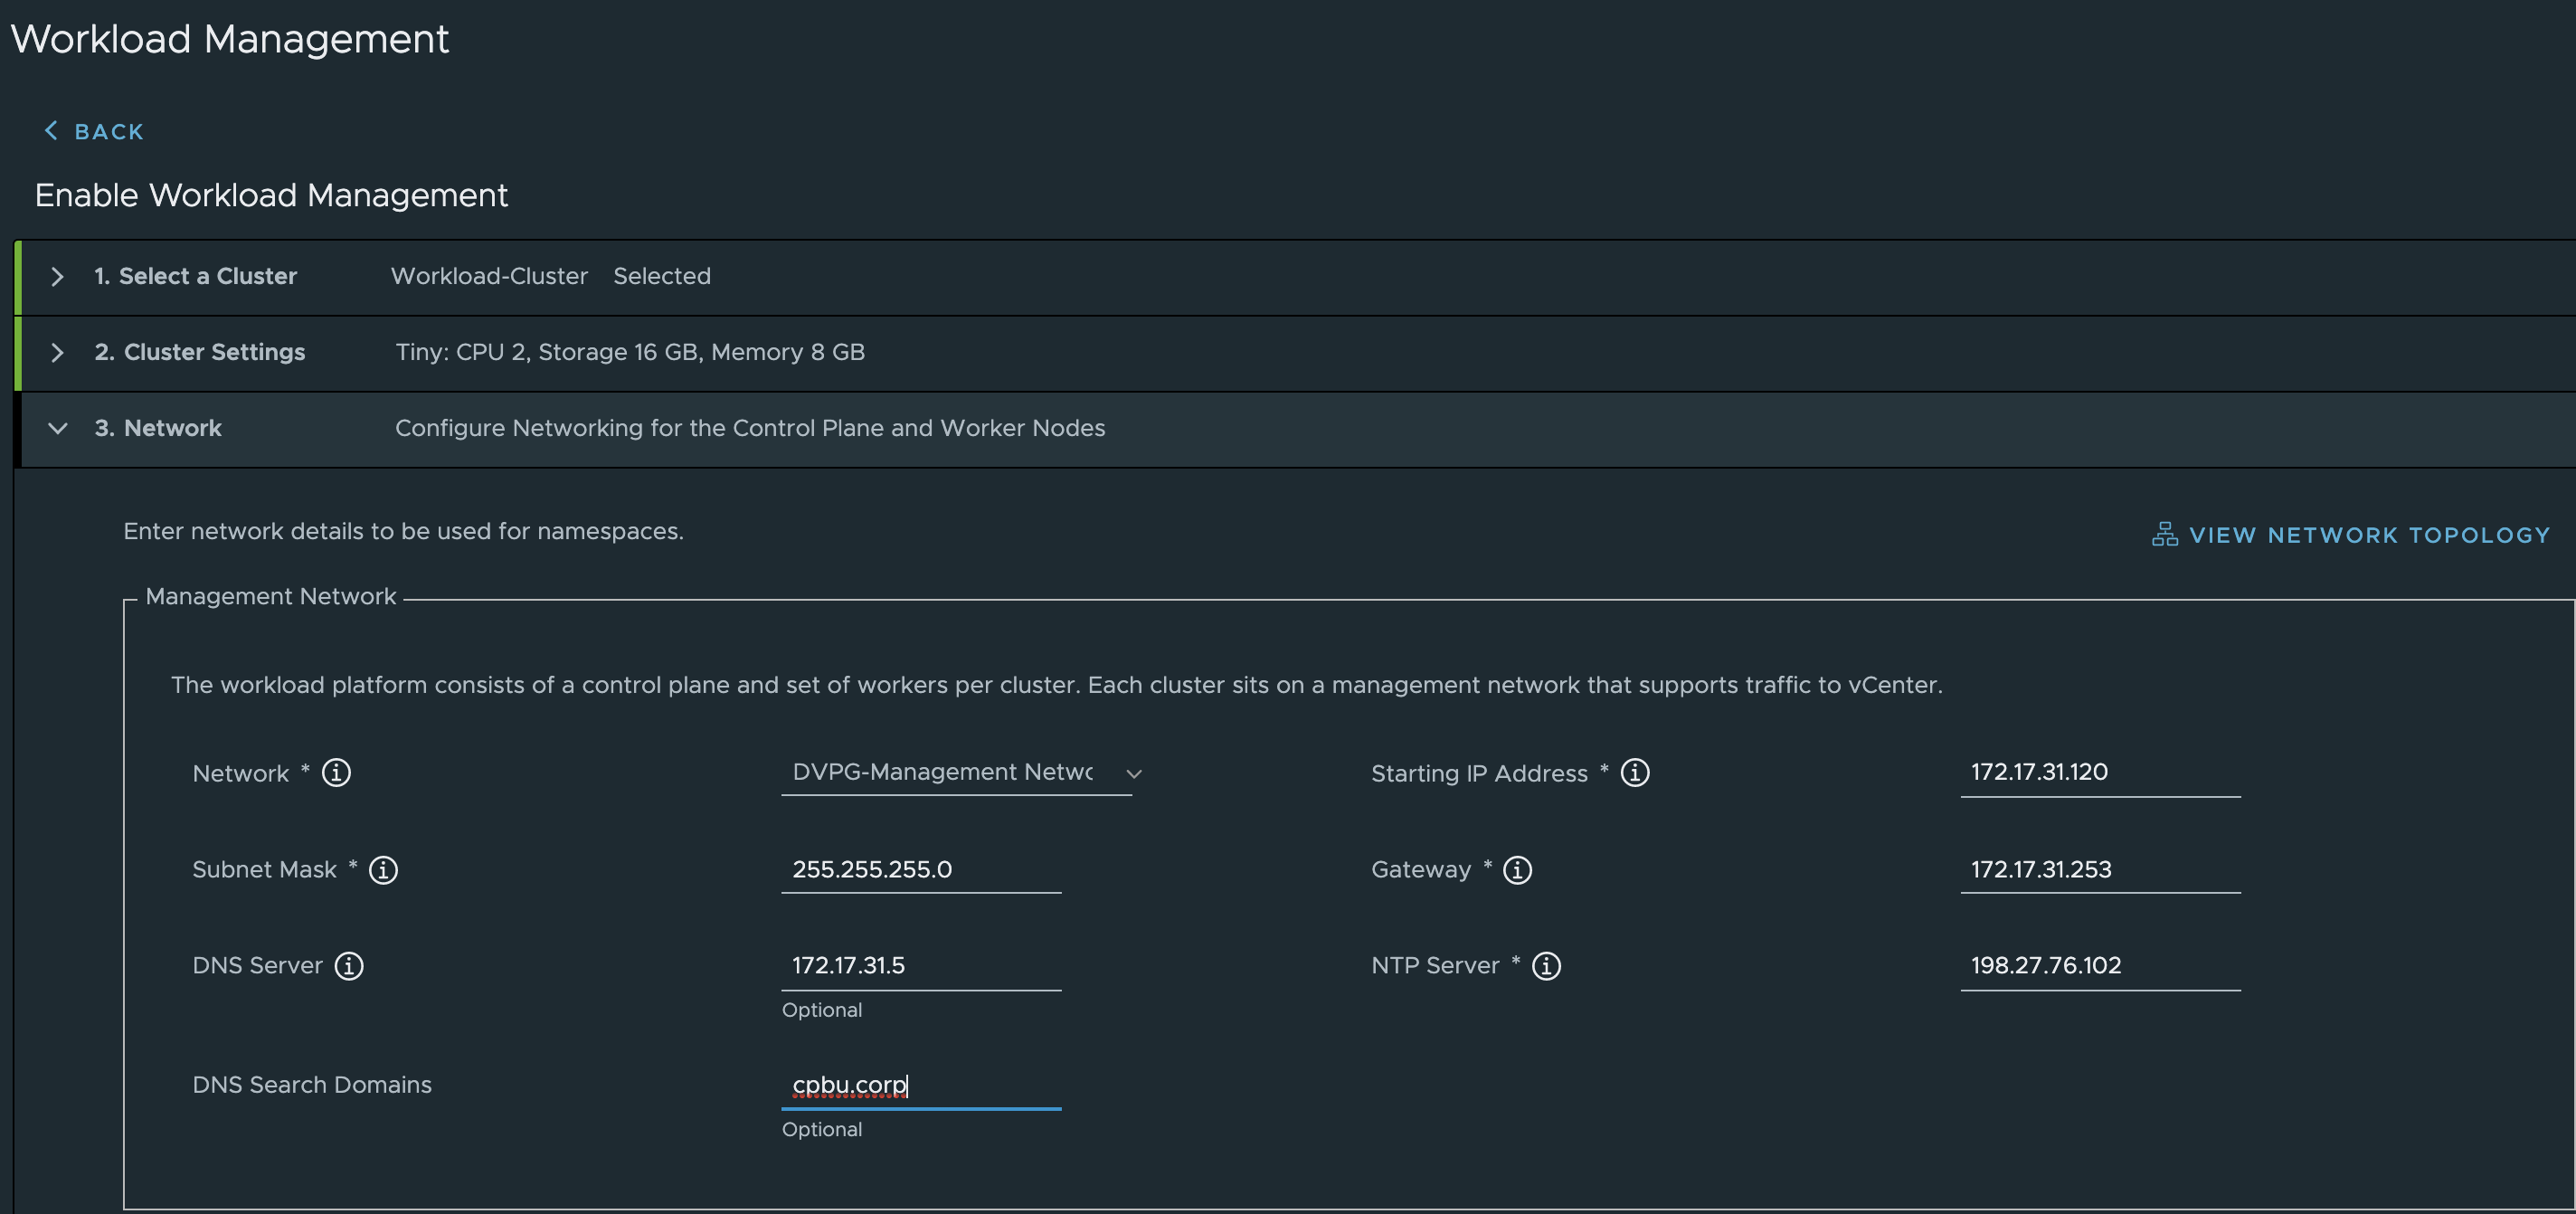
Task: Collapse the Network step section
Action: coord(57,428)
